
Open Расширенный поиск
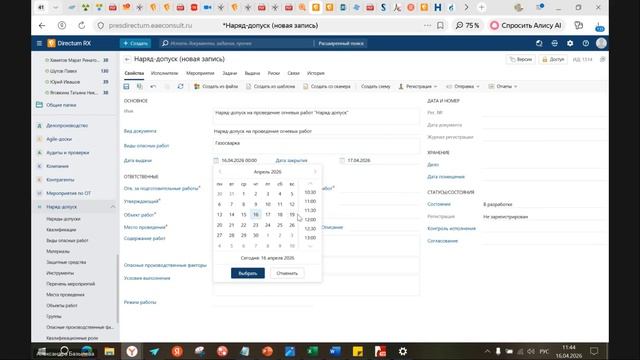(341, 43)
